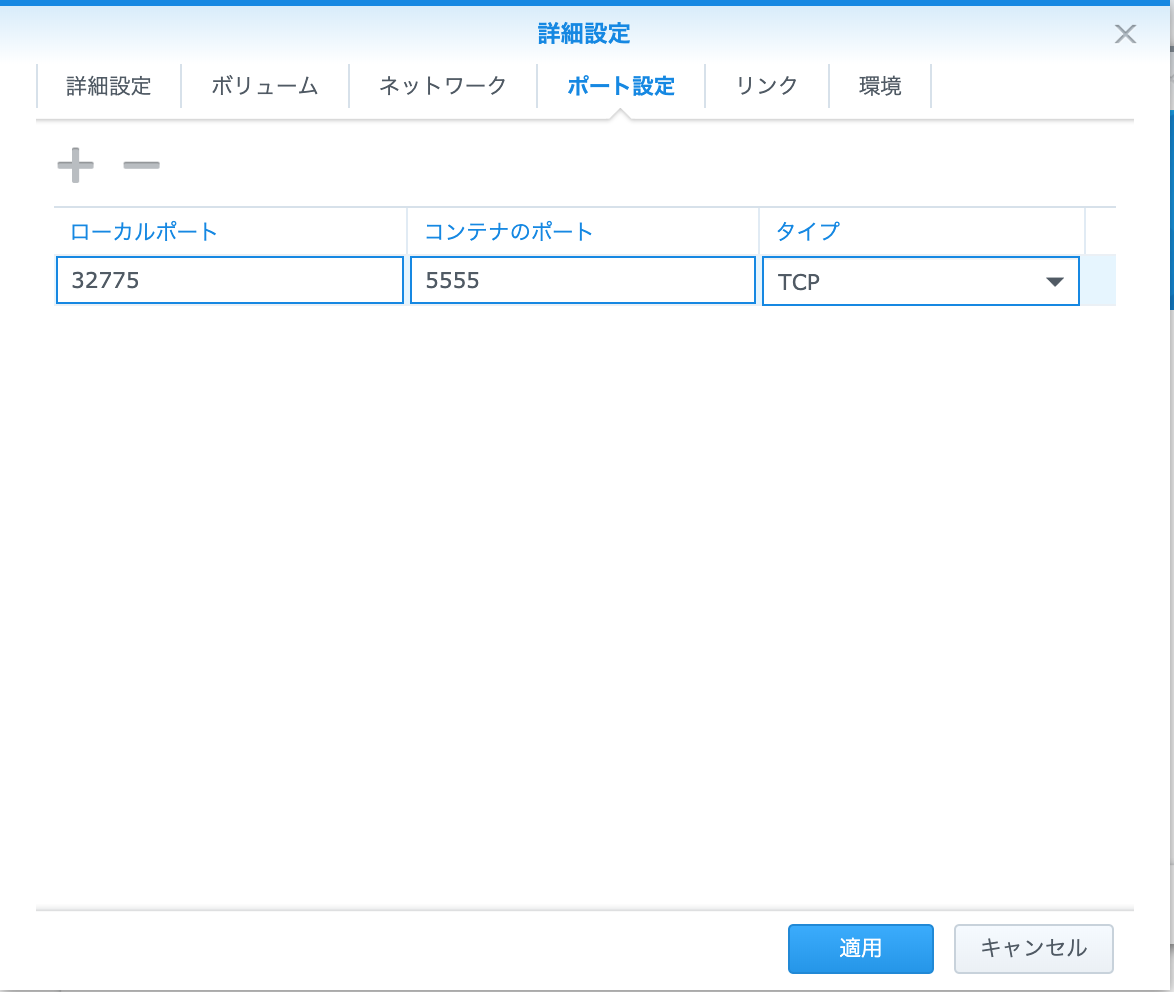Stay on the ポート設定 tab
This screenshot has height=992, width=1174.
tap(620, 86)
